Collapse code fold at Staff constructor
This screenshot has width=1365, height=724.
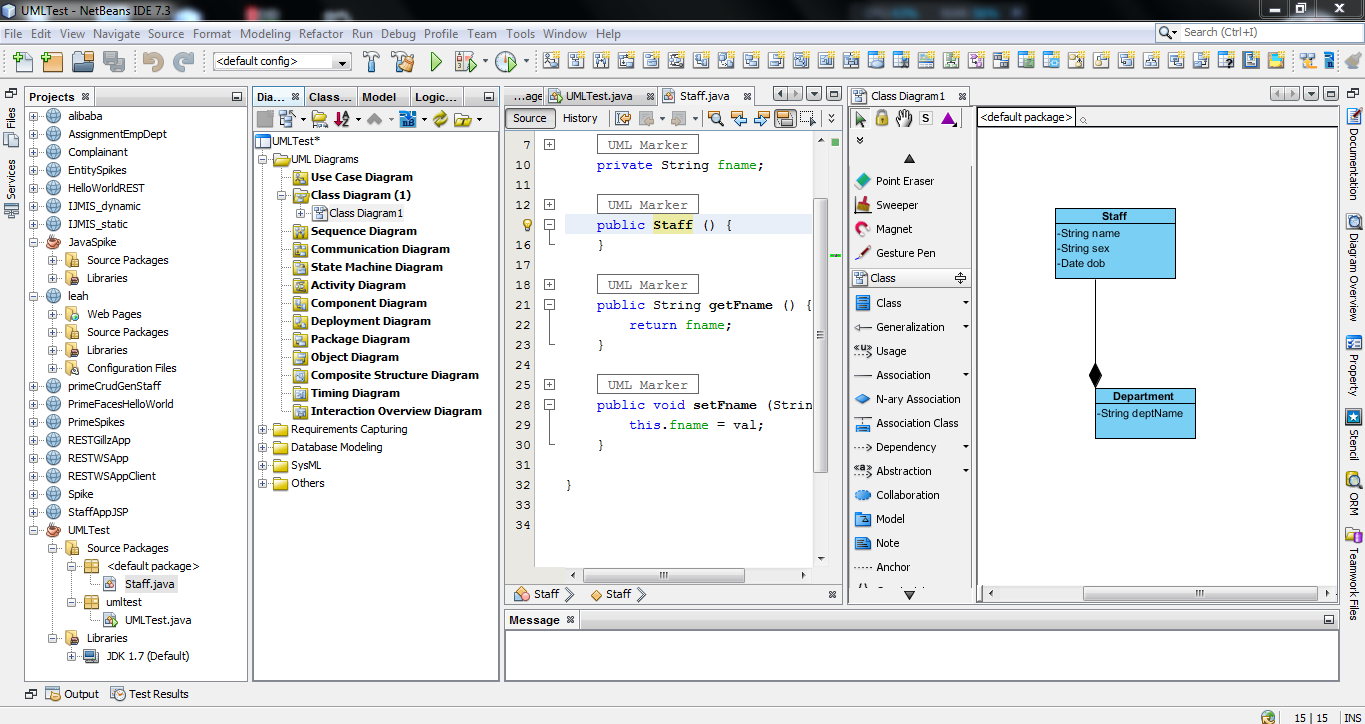click(x=549, y=225)
